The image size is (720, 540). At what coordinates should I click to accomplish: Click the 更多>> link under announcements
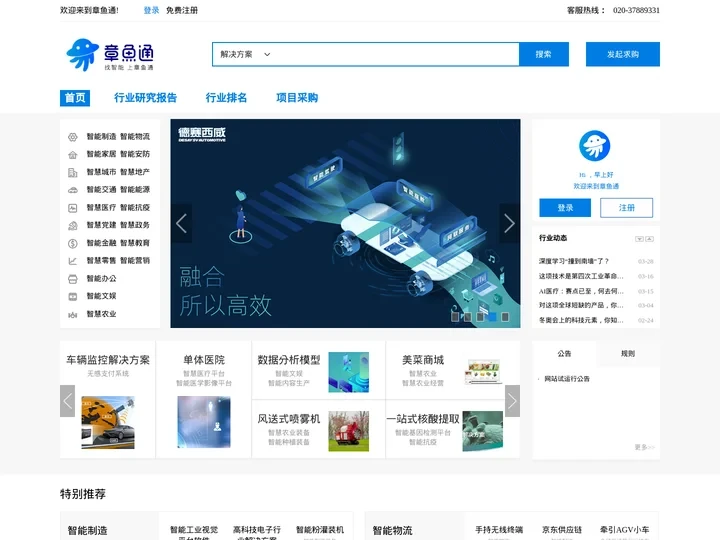(644, 447)
